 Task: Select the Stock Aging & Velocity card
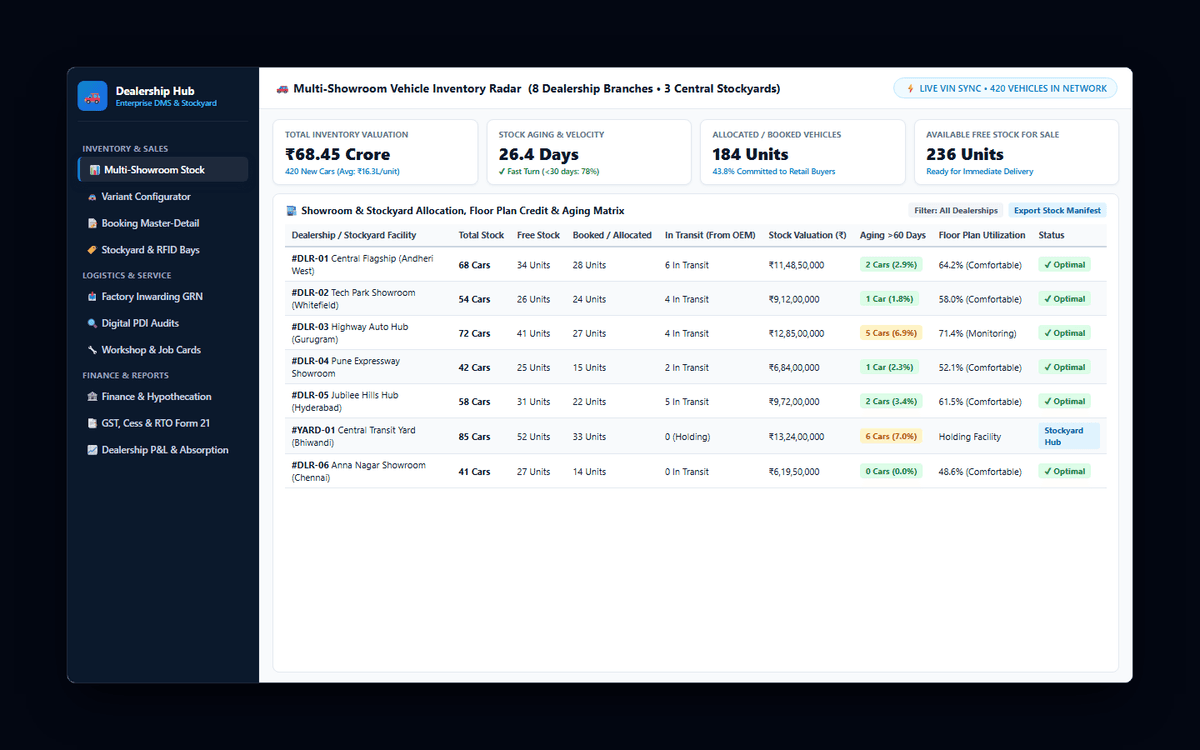coord(589,152)
